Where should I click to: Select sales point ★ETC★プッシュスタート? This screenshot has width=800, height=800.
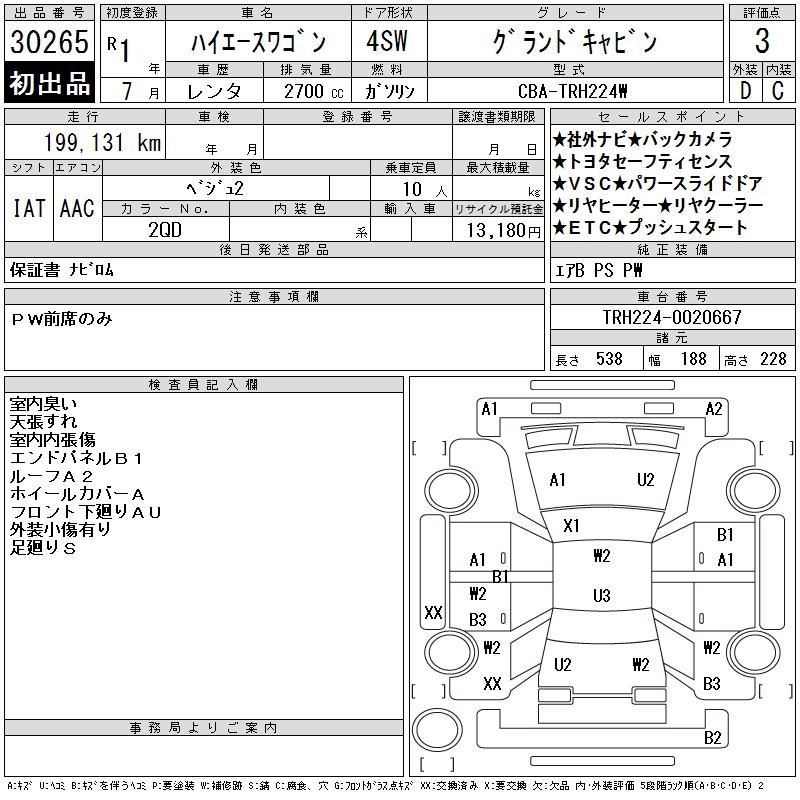pos(650,228)
